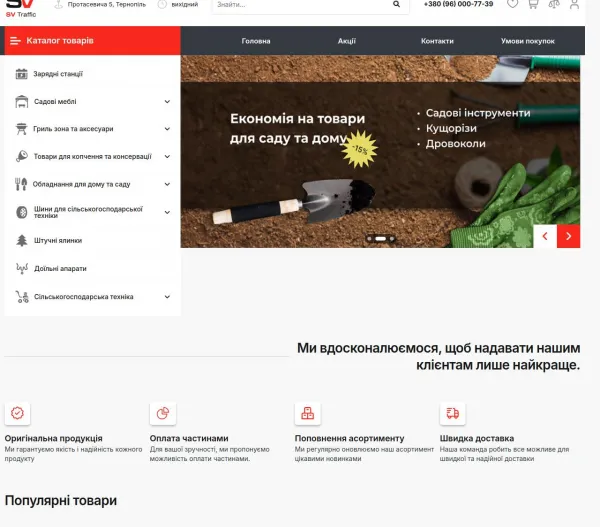Open the Акції menu item
The width and height of the screenshot is (600, 527).
pos(347,41)
